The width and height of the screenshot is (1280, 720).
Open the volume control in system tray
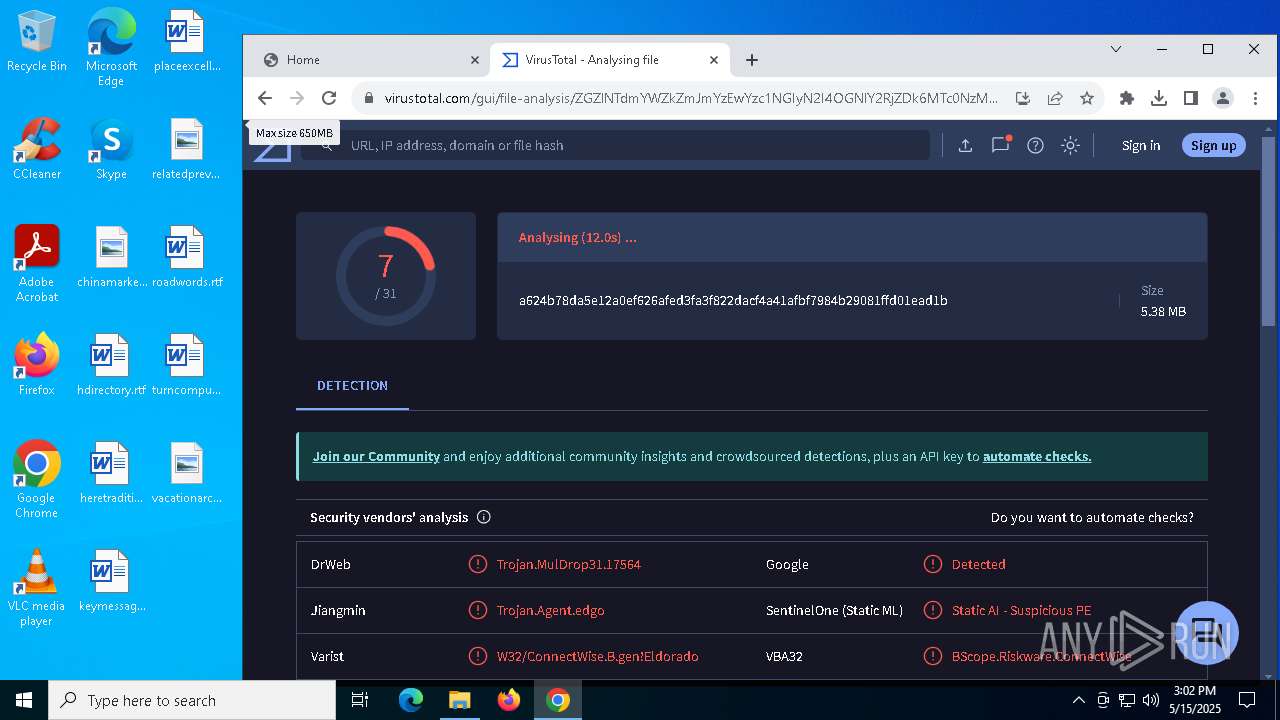coord(1151,700)
